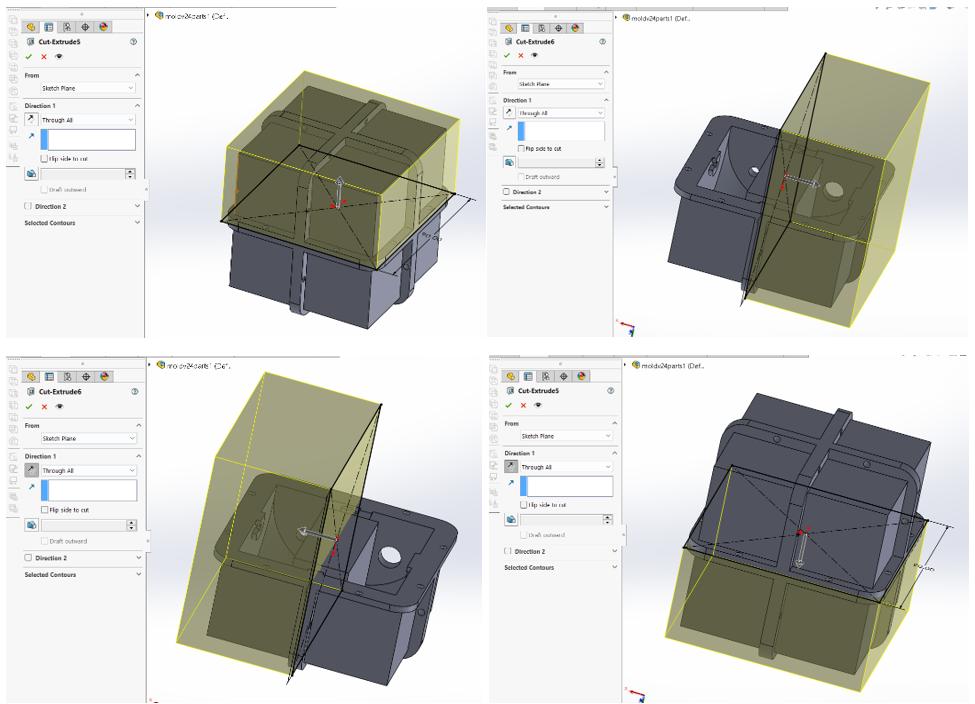Open ConfigurationManager tab in upper-left screenshot
This screenshot has height=704, width=975.
67,27
